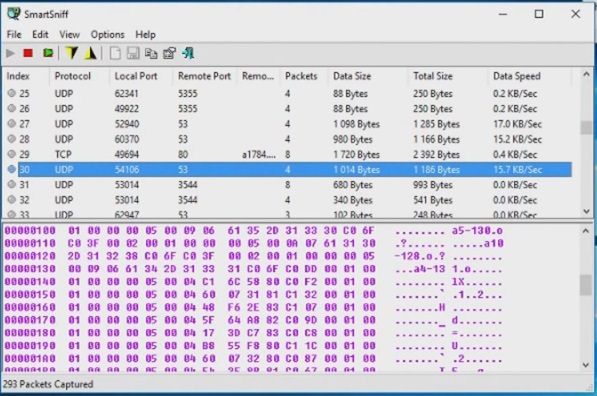597x396 pixels.
Task: Click the ASCII text a5-130.o
Action: 477,231
